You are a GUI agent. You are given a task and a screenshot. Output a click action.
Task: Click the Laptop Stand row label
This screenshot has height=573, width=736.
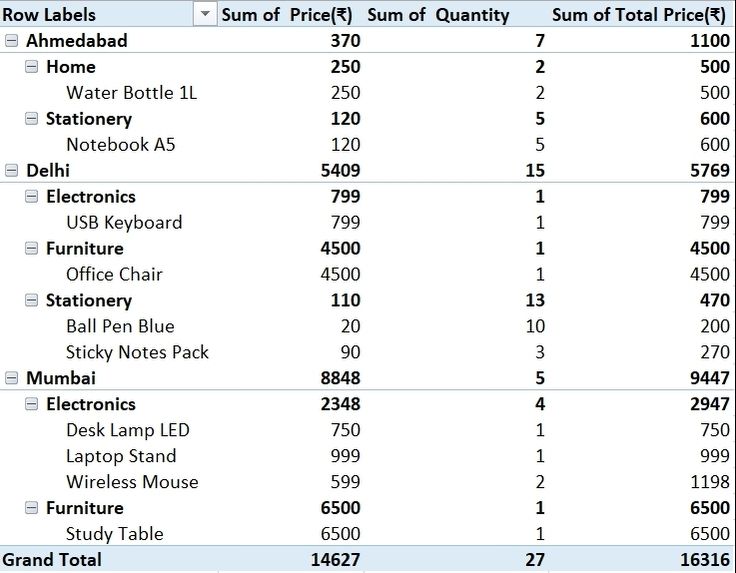121,456
